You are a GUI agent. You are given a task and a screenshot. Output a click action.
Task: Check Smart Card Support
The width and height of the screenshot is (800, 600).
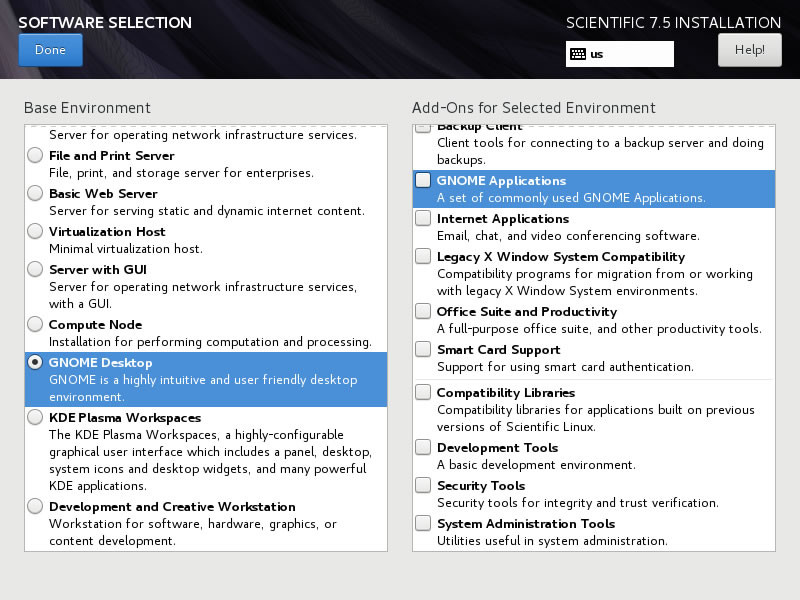coord(423,349)
